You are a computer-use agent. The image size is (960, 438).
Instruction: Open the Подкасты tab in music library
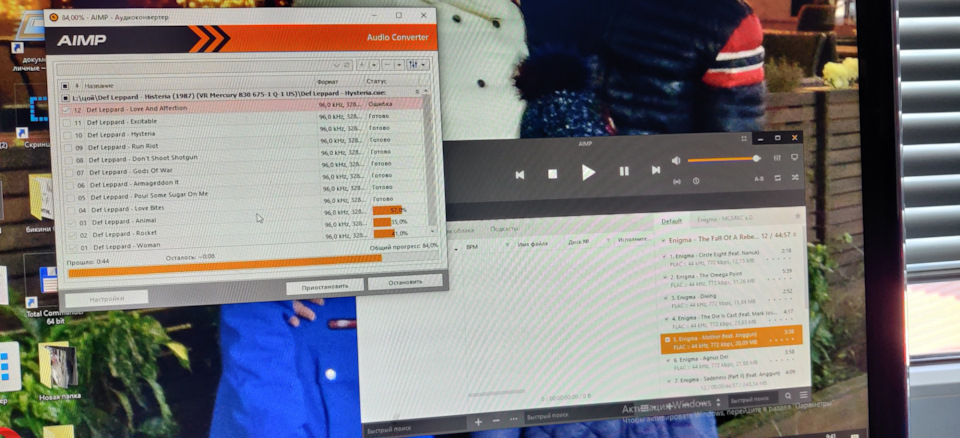pos(504,229)
